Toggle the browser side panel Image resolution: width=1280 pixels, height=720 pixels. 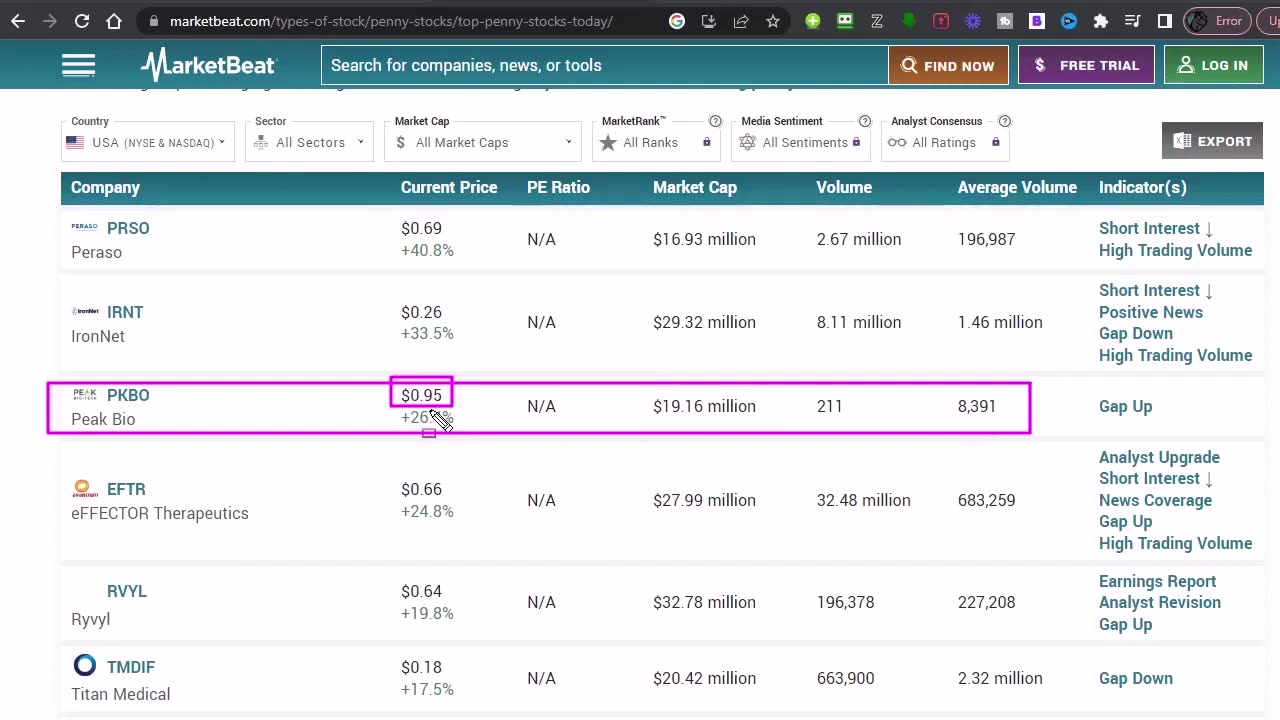pos(1165,21)
